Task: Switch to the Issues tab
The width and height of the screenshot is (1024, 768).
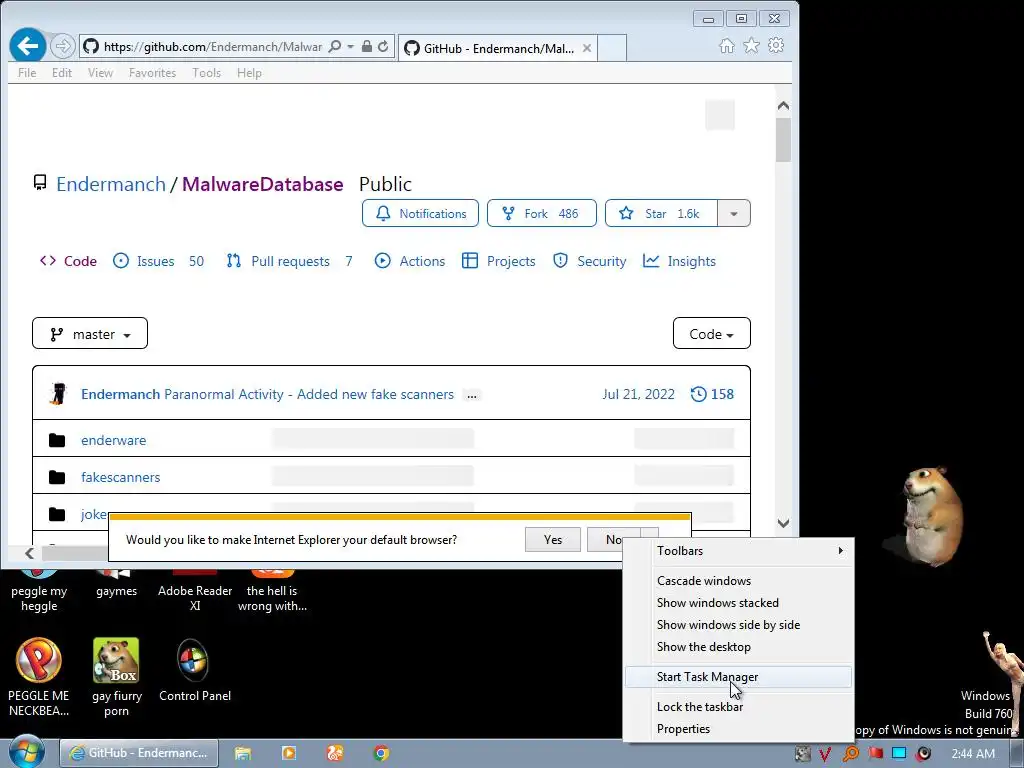Action: tap(158, 261)
